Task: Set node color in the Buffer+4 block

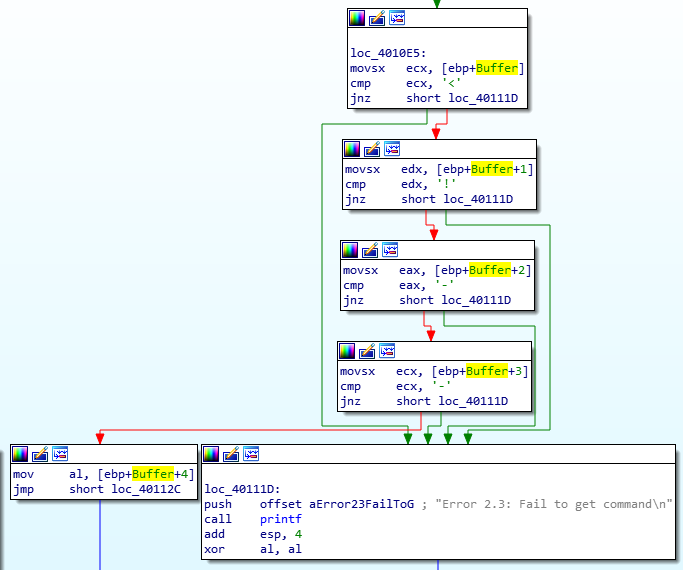Action: tap(20, 454)
